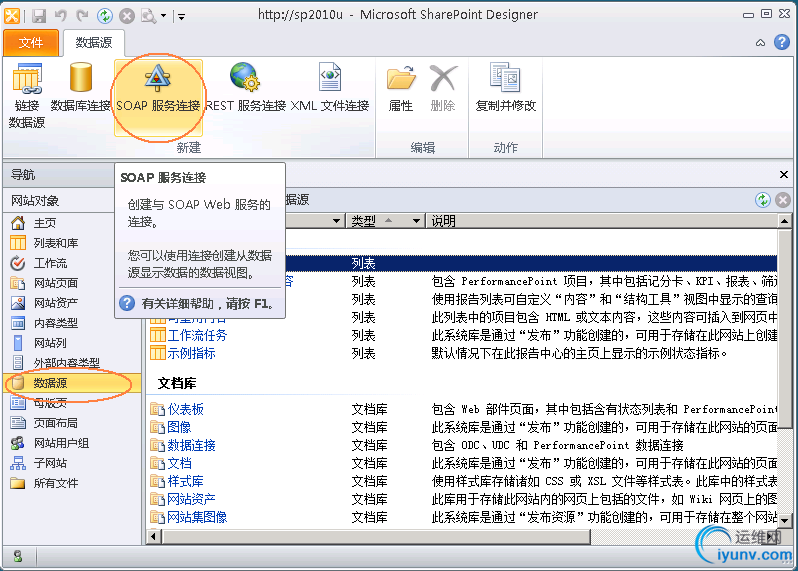This screenshot has width=798, height=571.
Task: Open 工作流 in navigation pane
Action: tap(50, 263)
